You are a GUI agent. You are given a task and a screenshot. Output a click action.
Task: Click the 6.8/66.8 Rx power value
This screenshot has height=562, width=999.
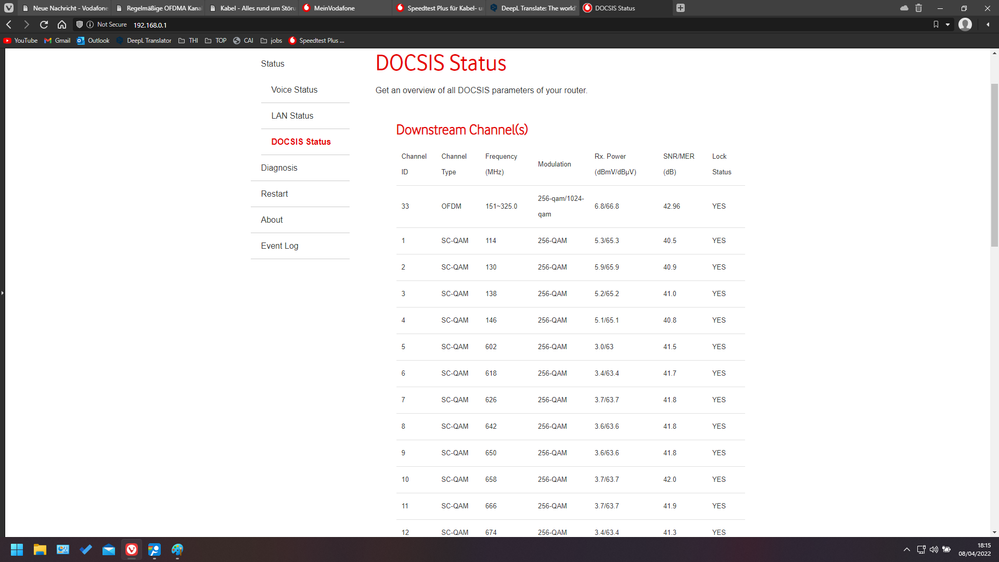(x=607, y=206)
